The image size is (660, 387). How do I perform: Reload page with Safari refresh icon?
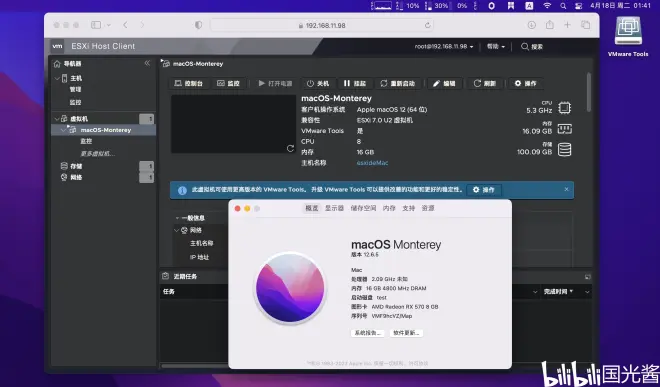coord(427,25)
